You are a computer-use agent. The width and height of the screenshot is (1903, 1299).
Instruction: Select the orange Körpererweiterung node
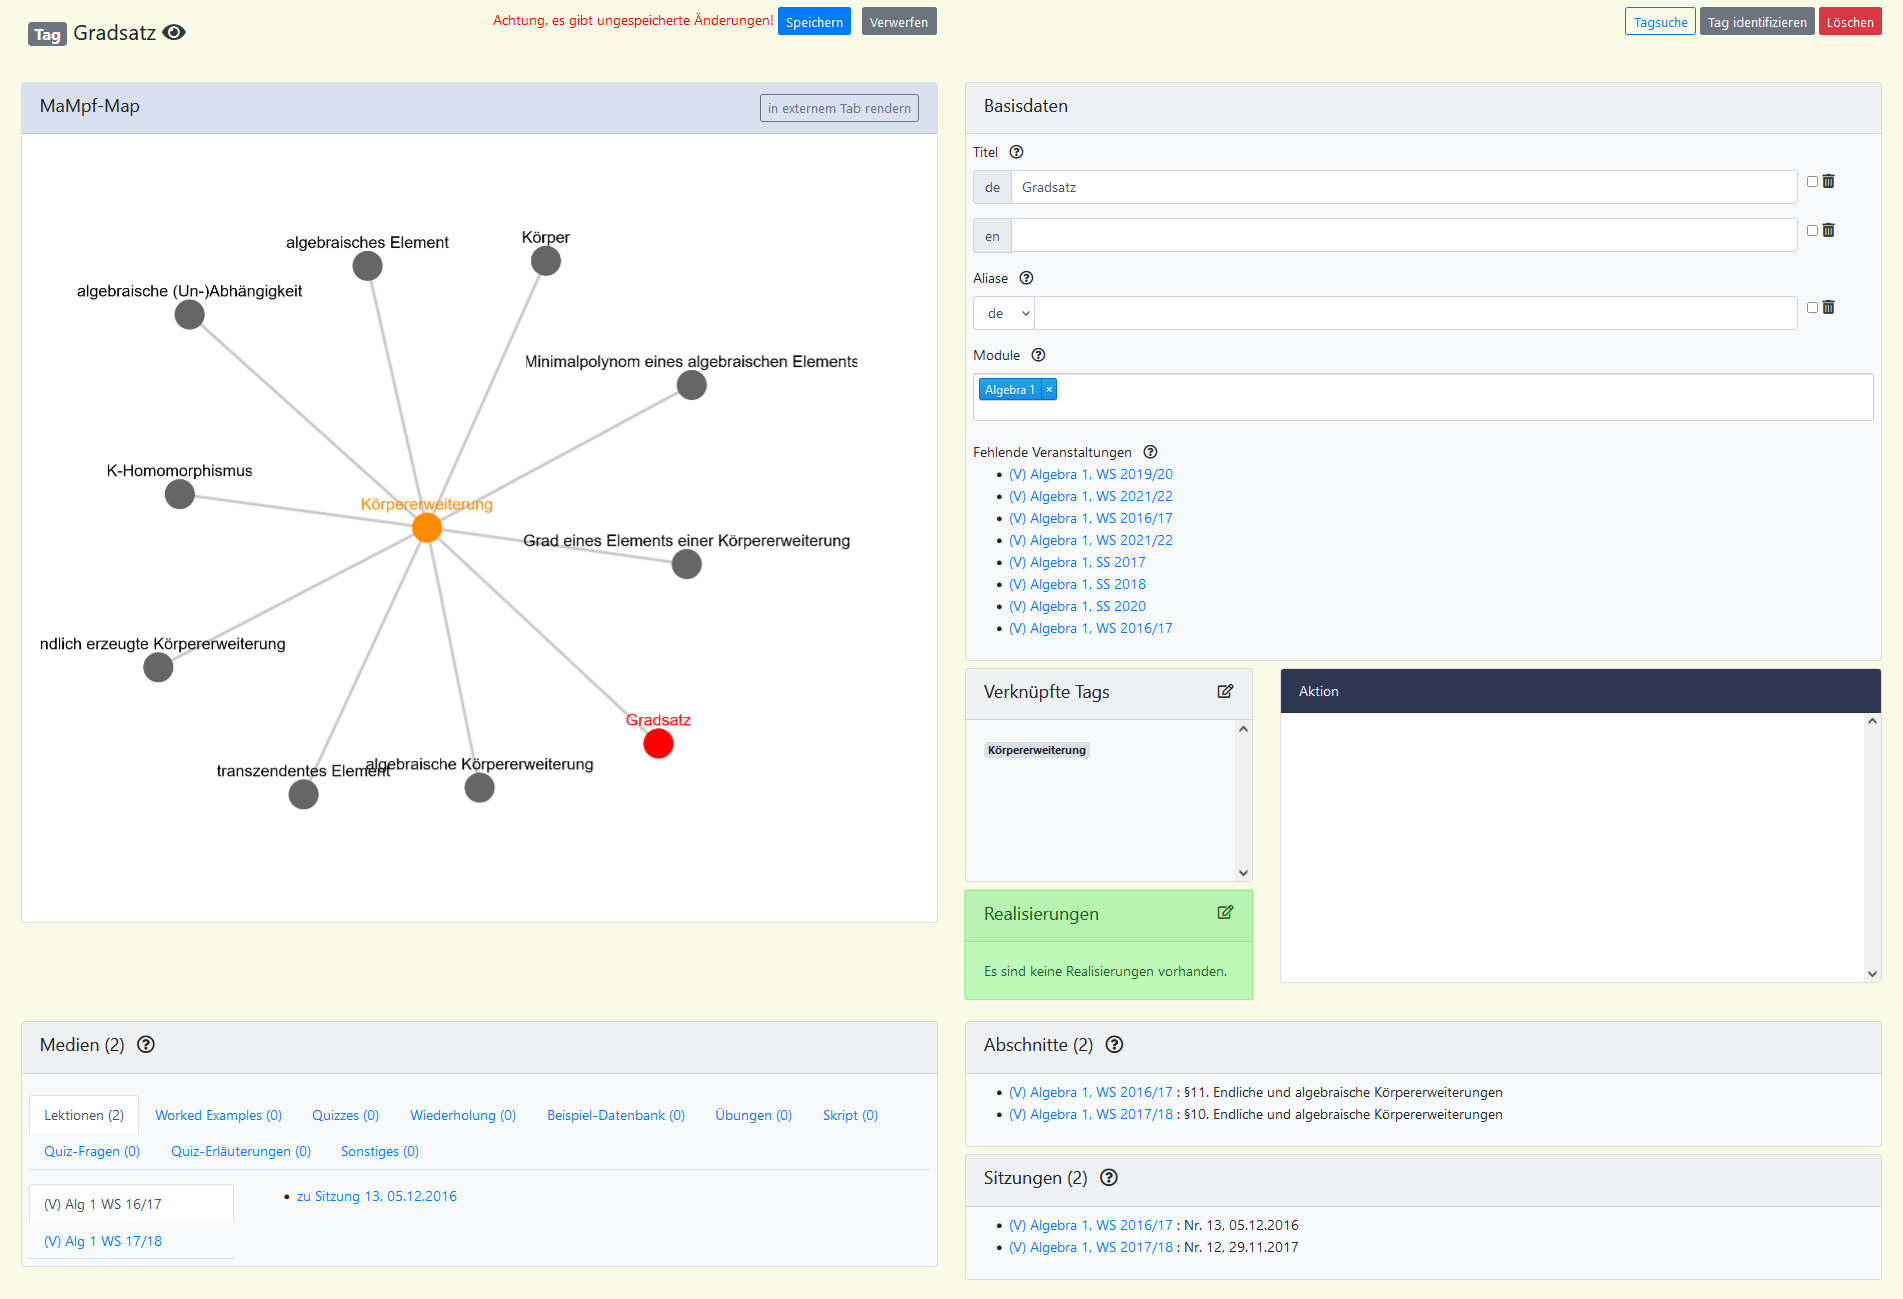[427, 528]
